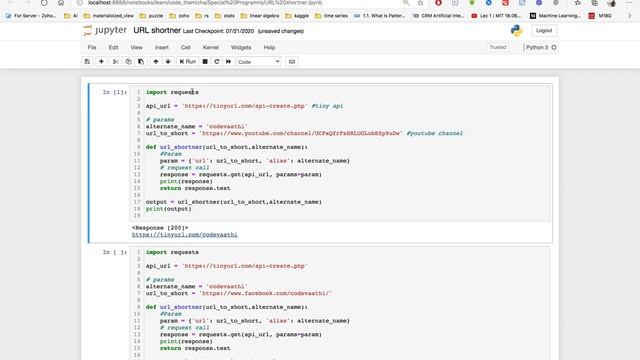This screenshot has height=360, width=640.
Task: Open the Insert menu
Action: coord(162,47)
